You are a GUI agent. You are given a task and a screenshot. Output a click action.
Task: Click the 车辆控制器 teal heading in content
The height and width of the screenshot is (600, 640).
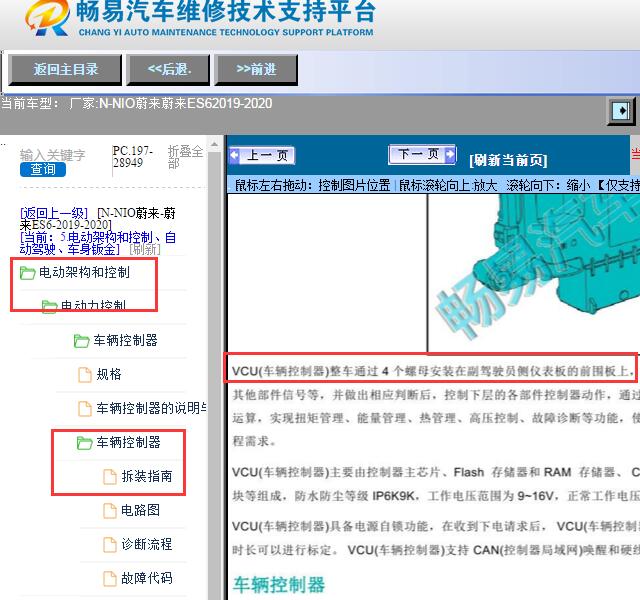click(279, 584)
